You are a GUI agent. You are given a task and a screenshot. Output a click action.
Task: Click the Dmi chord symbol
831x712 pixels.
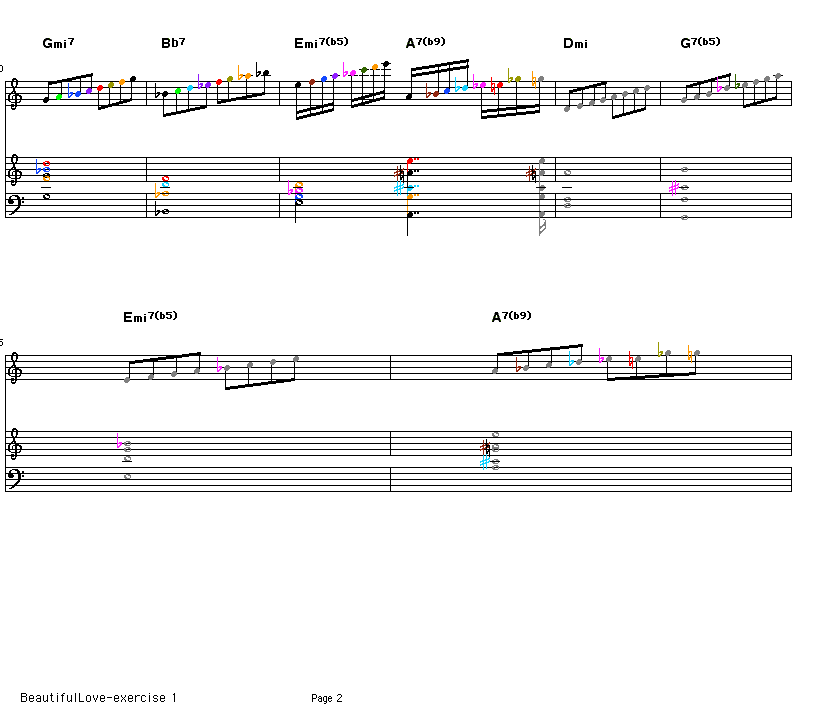coord(575,44)
